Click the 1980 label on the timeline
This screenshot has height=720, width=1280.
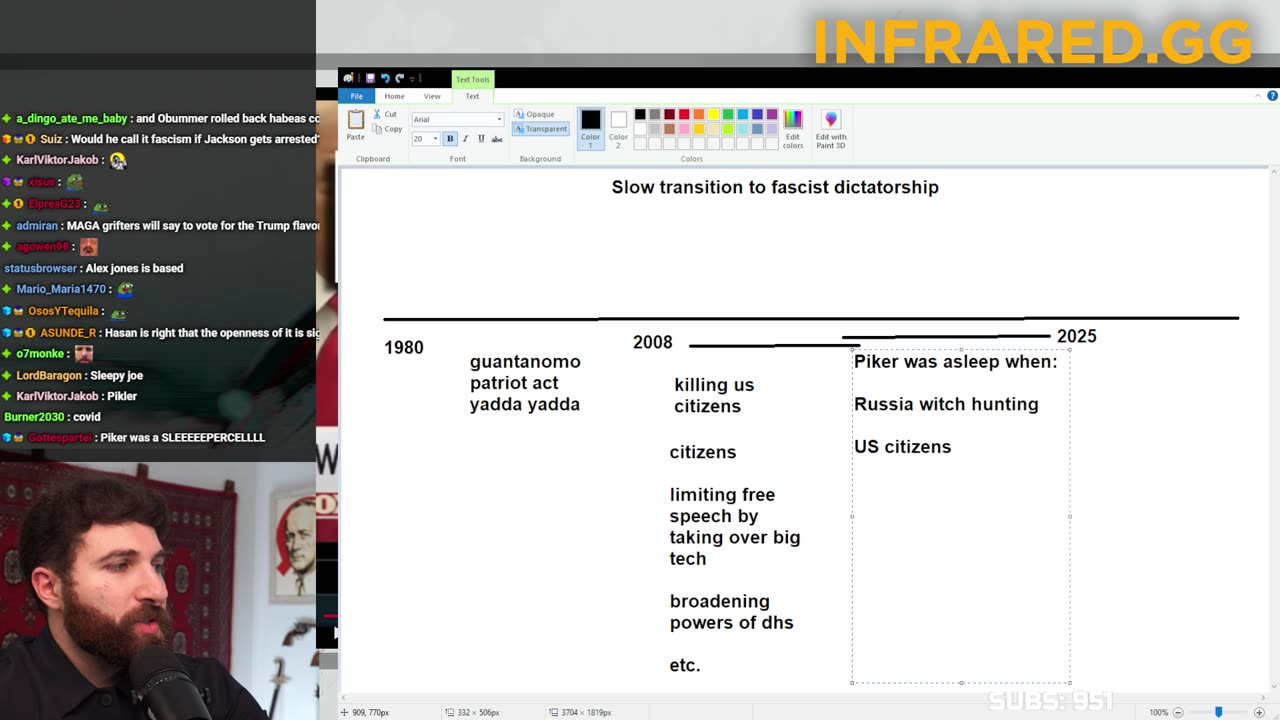click(404, 347)
